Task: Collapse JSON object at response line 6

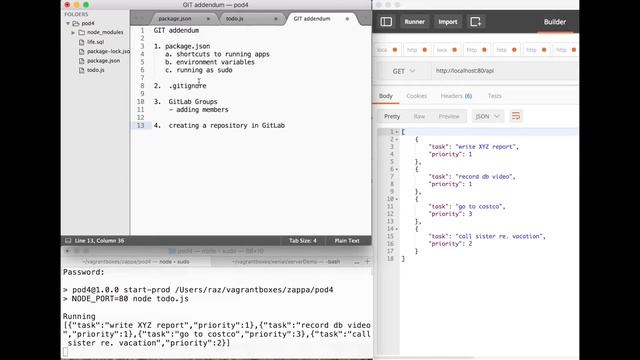Action: tap(396, 169)
